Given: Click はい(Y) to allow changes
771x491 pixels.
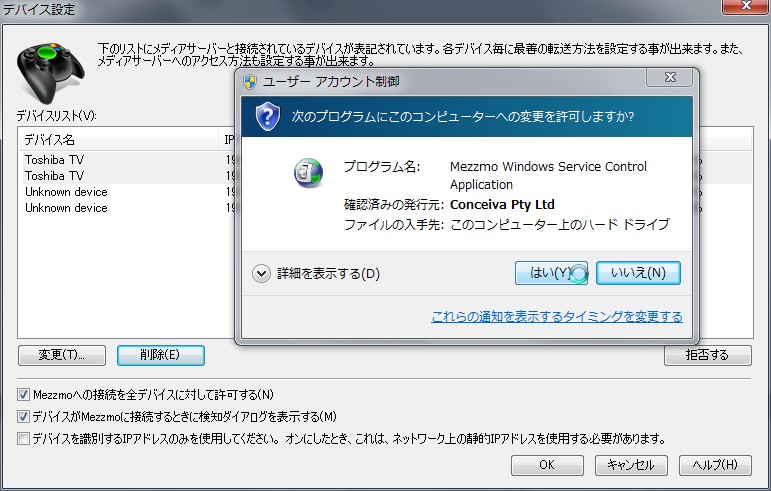Looking at the screenshot, I should click(551, 273).
